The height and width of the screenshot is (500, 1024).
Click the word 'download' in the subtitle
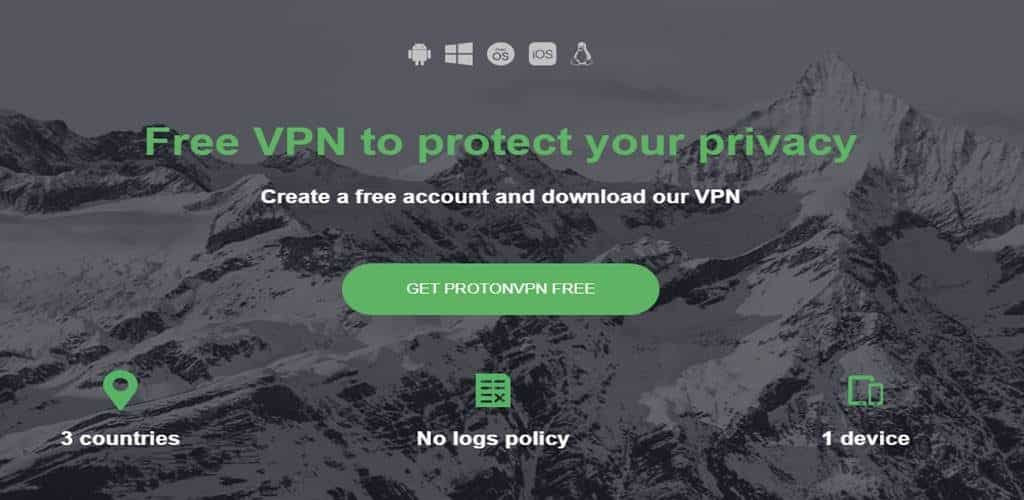tap(588, 196)
